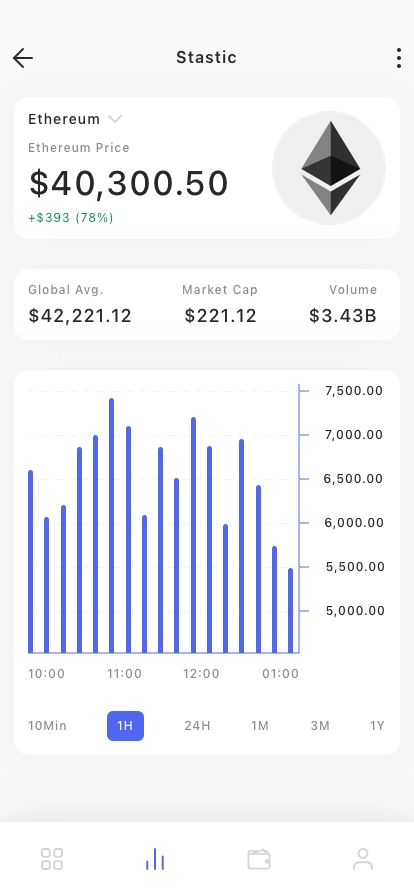Click the 6,000.00 axis label
Screen dimensions: 414x896
(x=354, y=523)
